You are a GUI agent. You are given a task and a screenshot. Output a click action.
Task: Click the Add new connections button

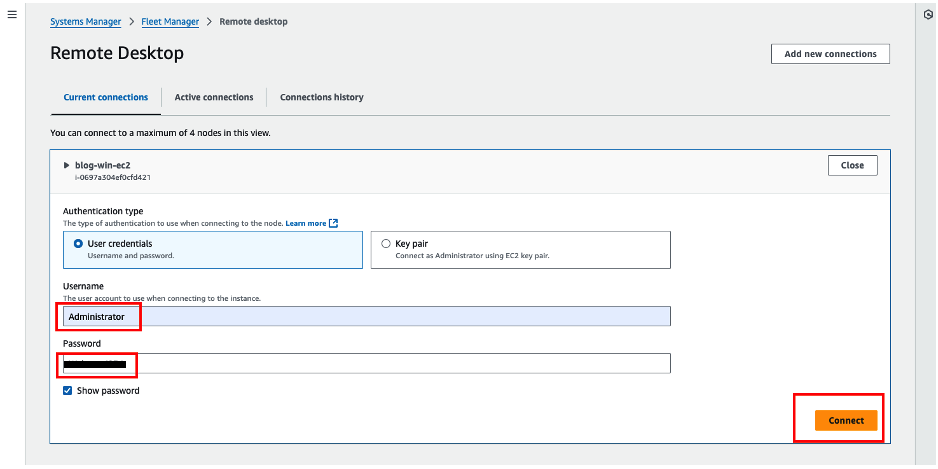(830, 54)
